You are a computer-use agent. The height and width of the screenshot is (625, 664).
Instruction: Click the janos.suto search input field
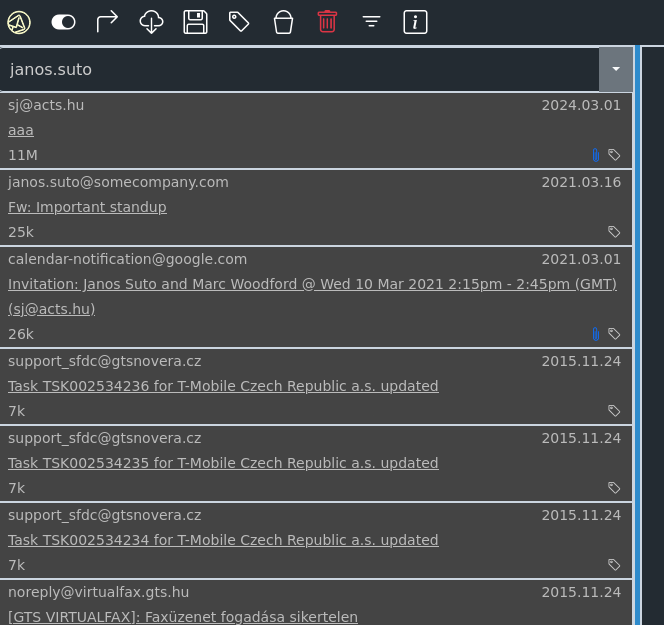tap(300, 69)
